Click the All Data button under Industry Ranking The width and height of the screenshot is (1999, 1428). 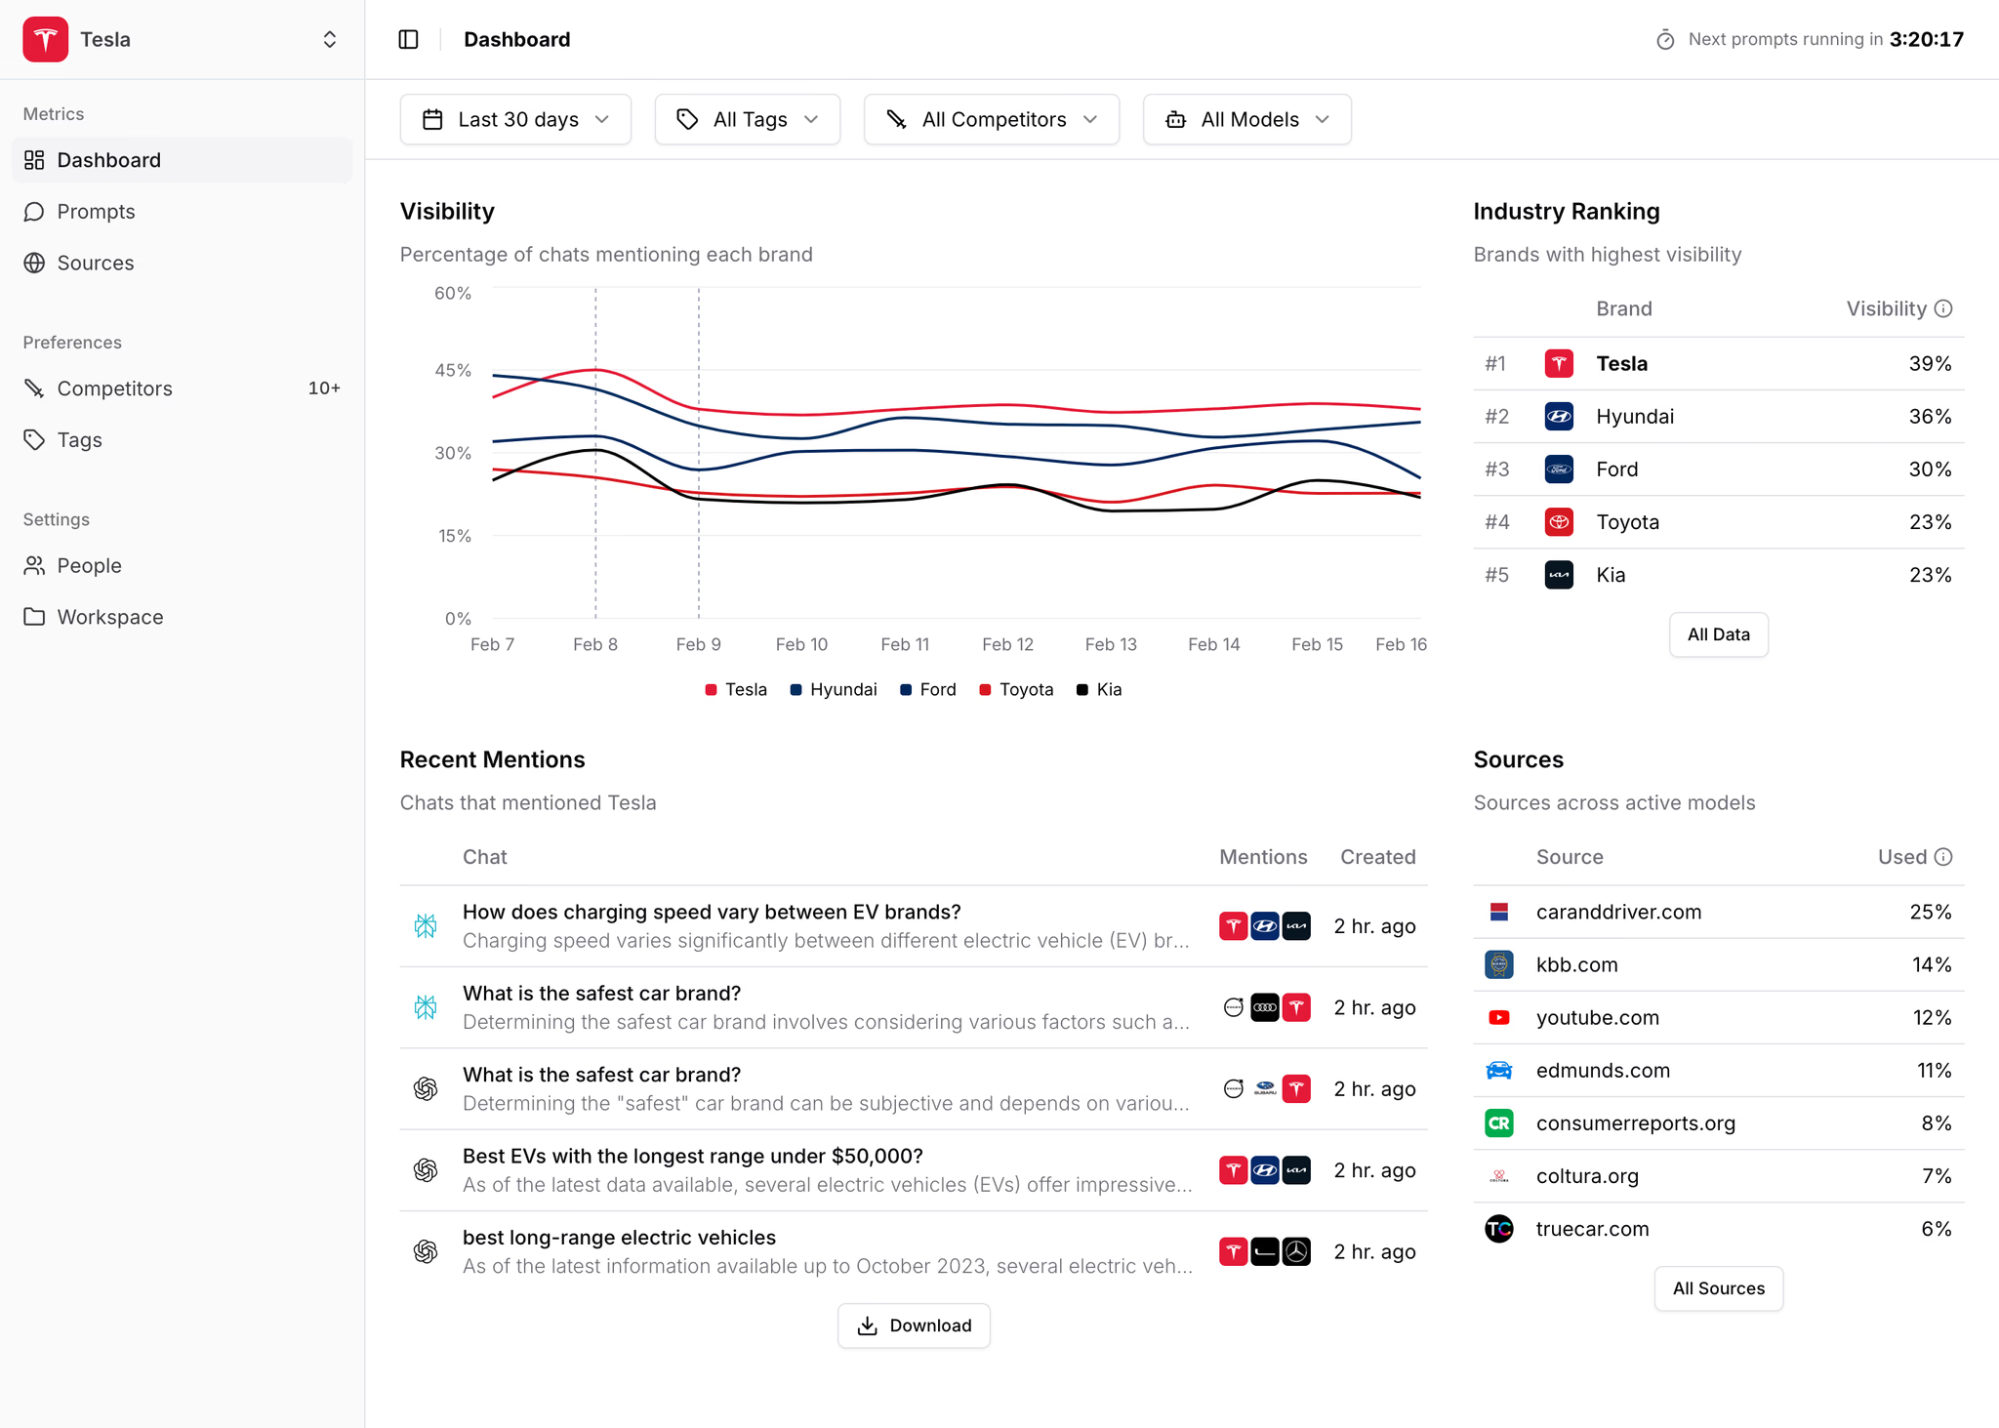1718,634
